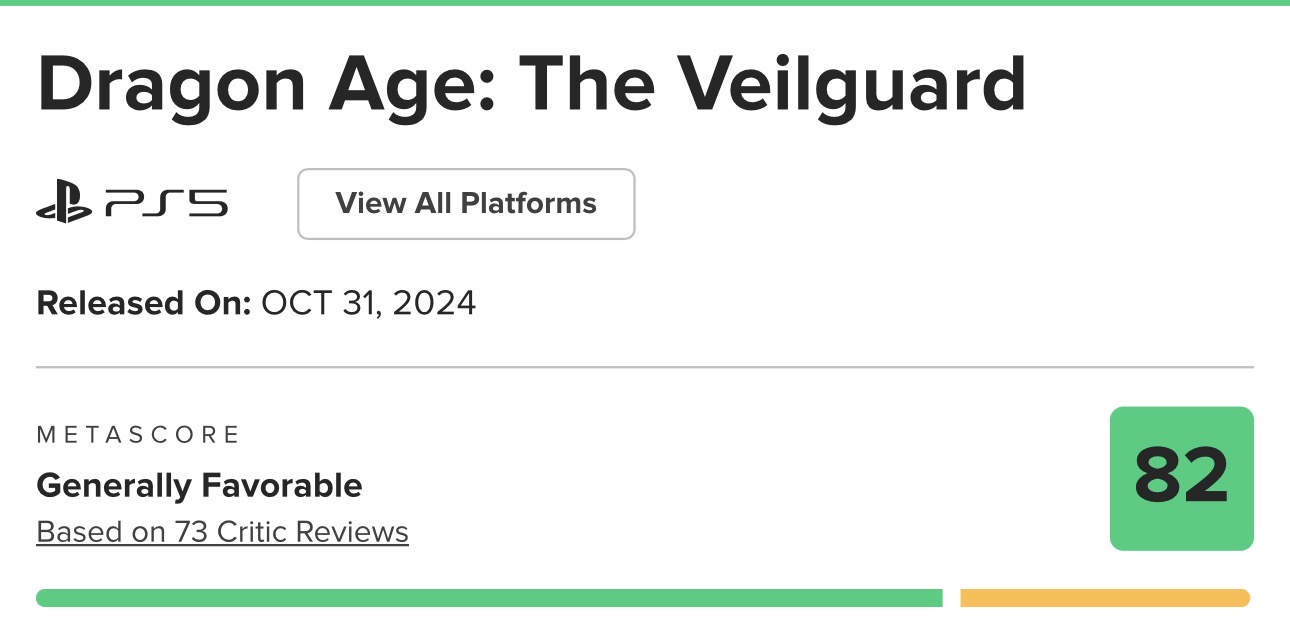The width and height of the screenshot is (1290, 643).
Task: Click the word Platforms in the button
Action: coord(528,204)
